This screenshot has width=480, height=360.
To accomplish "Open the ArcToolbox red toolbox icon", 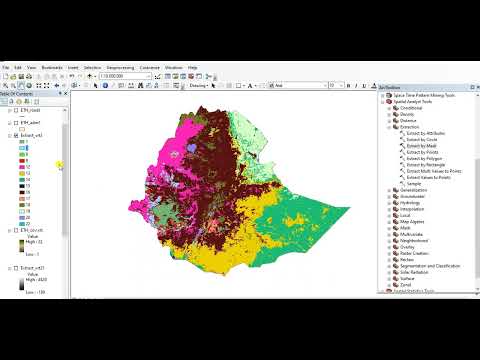I will [x=191, y=76].
